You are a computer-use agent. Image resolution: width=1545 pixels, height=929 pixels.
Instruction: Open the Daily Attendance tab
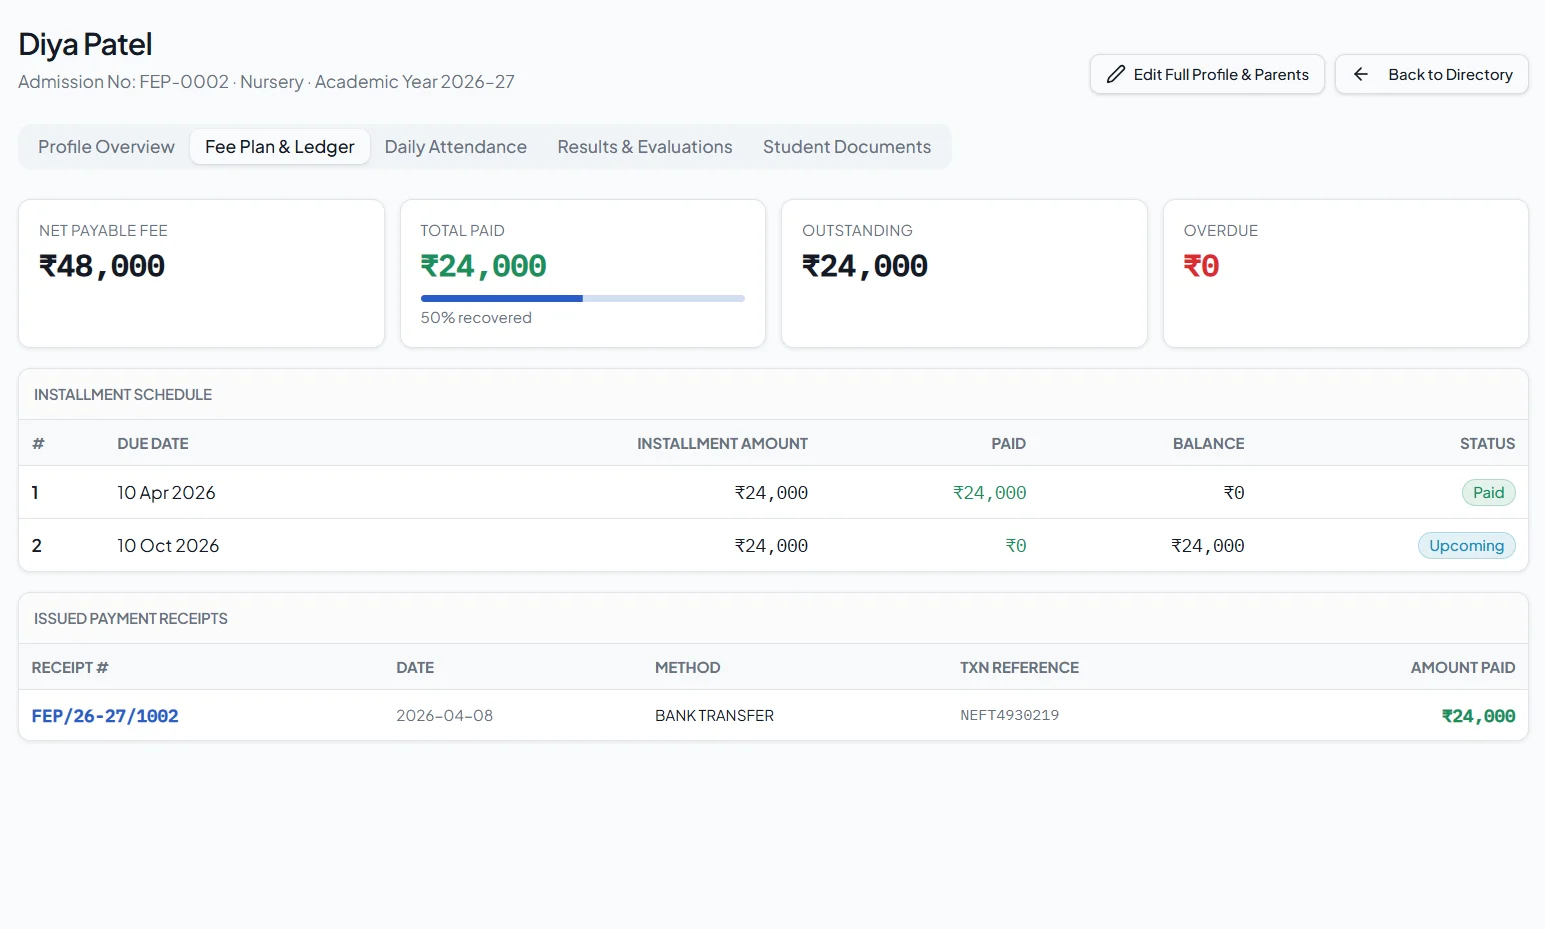[456, 147]
